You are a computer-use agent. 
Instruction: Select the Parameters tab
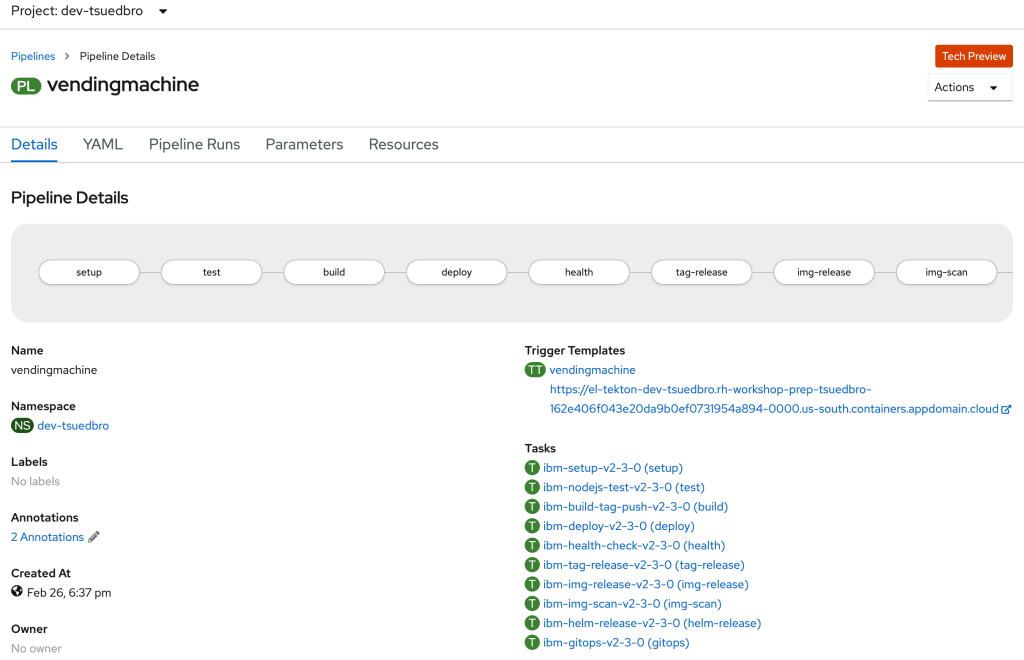(304, 144)
